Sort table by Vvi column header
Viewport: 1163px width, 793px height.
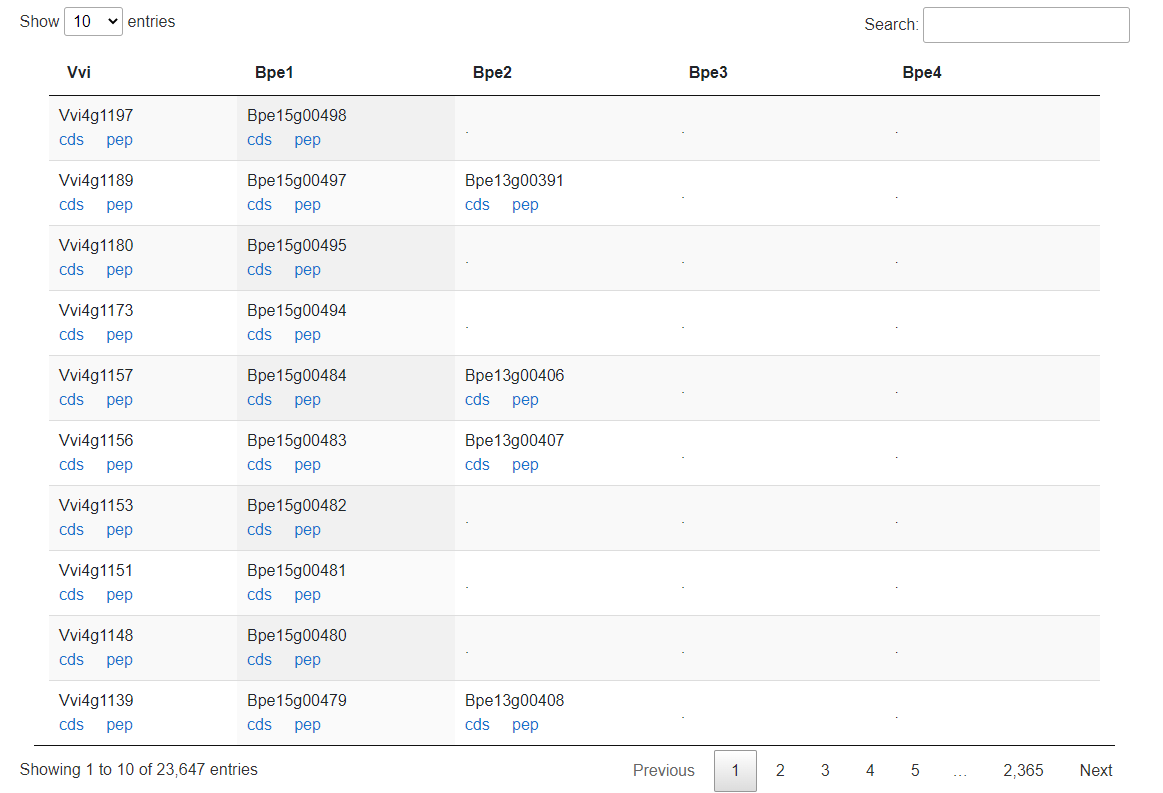tap(79, 73)
